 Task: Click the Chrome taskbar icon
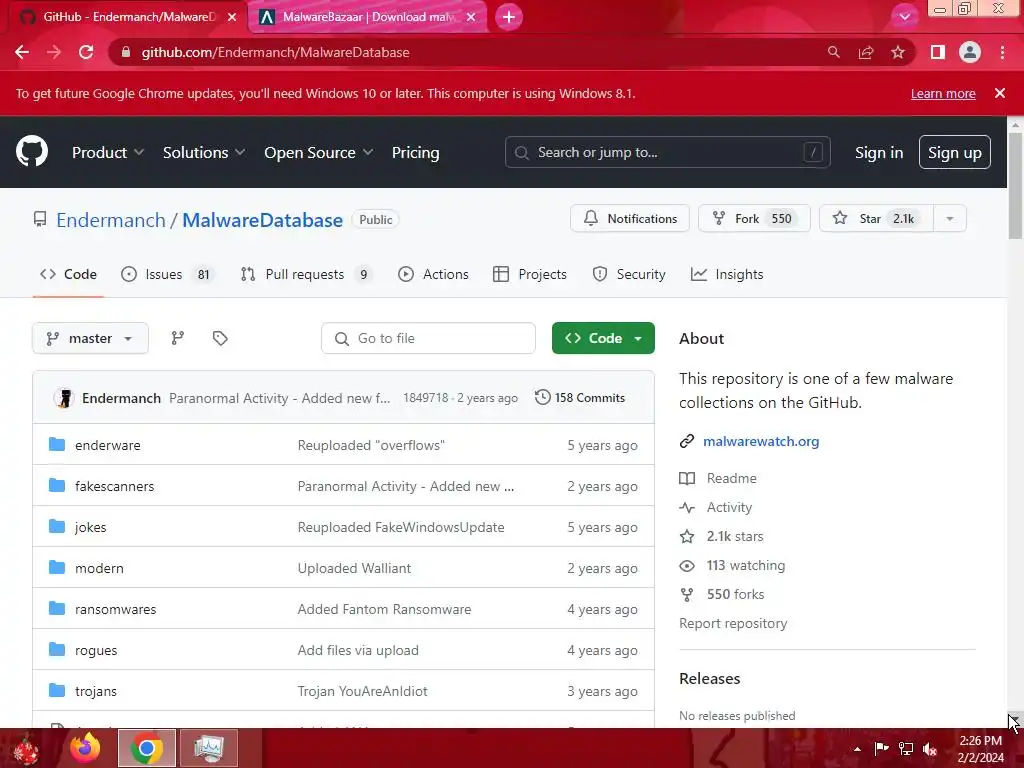[x=147, y=748]
